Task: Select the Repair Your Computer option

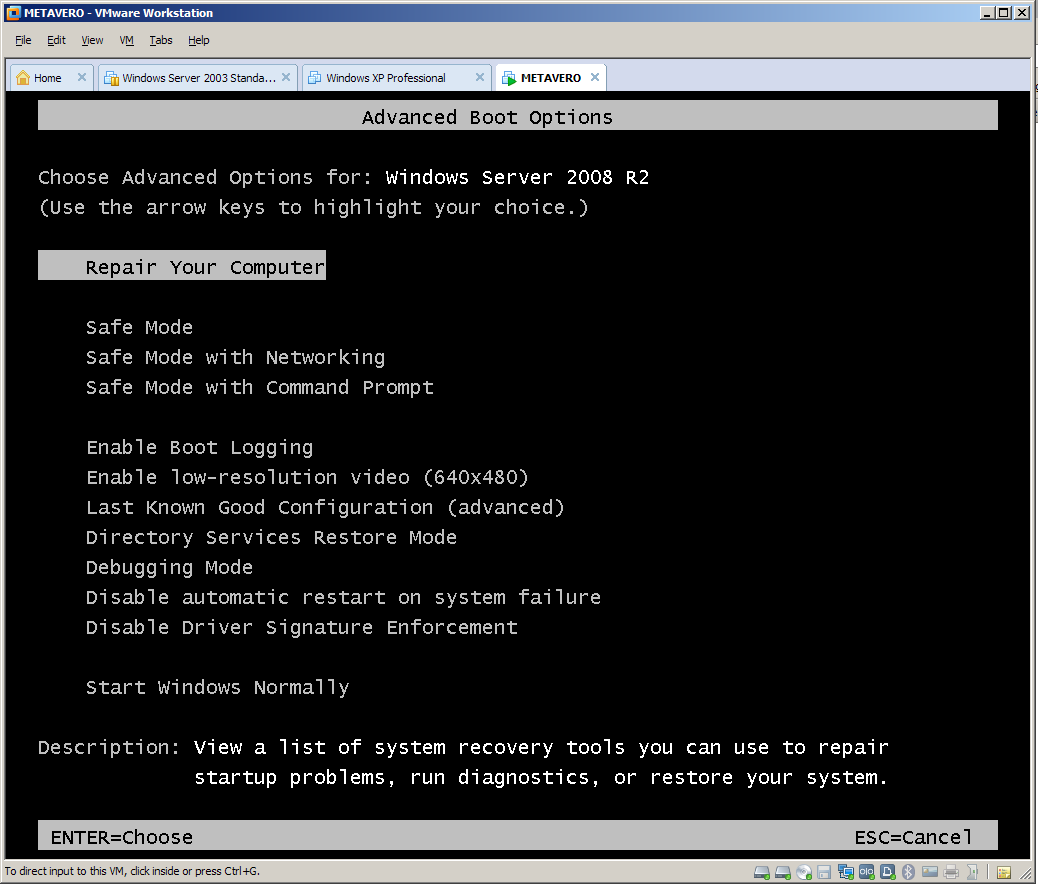Action: [182, 265]
